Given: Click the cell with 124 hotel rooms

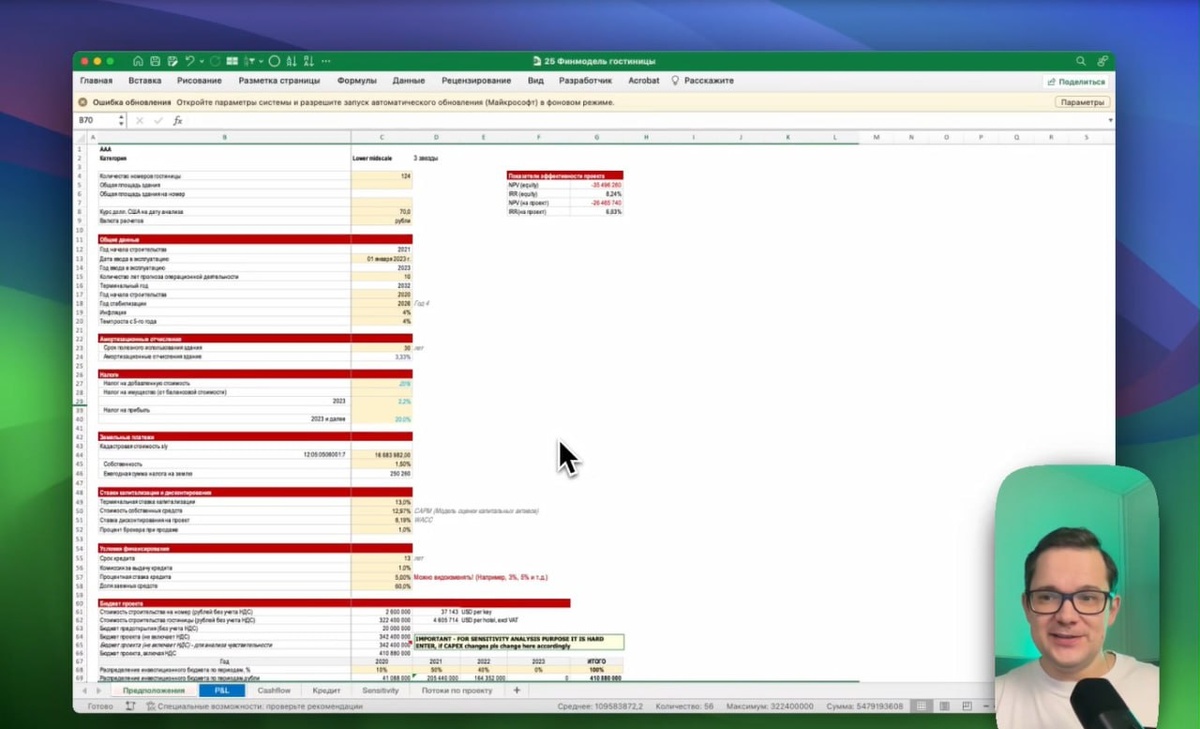Looking at the screenshot, I should point(382,176).
